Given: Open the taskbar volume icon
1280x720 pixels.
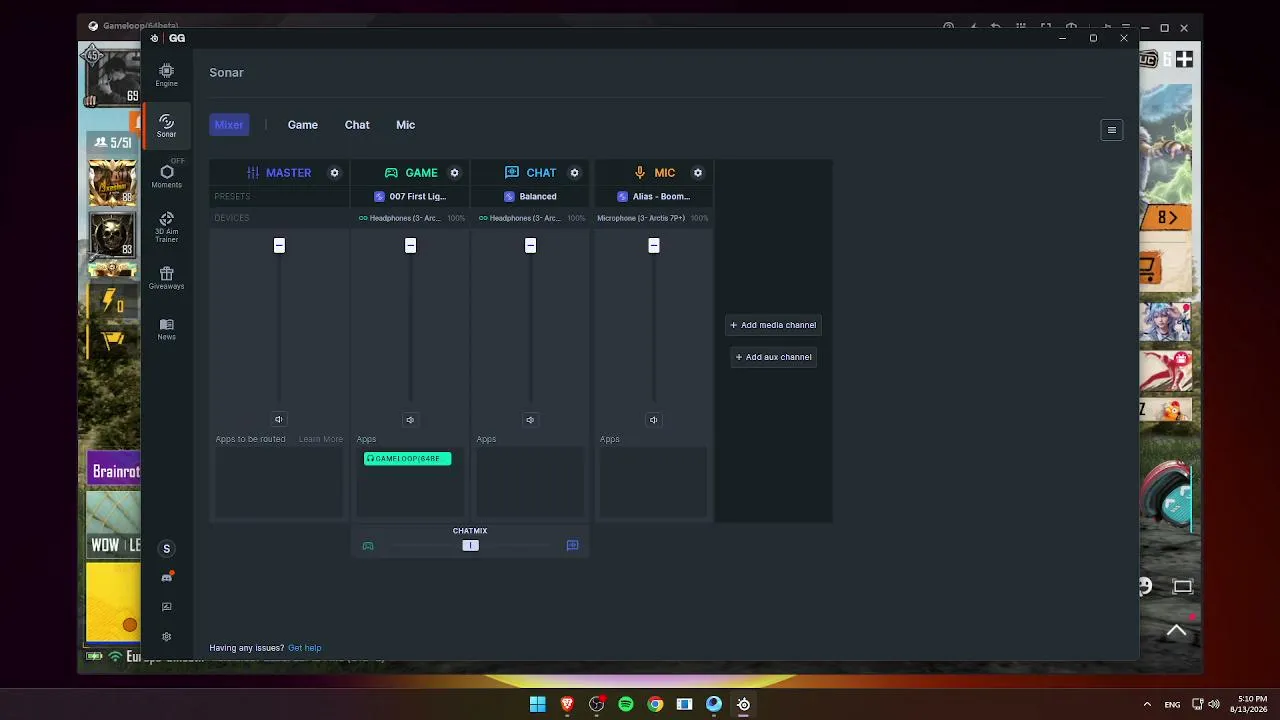Looking at the screenshot, I should tap(1214, 704).
